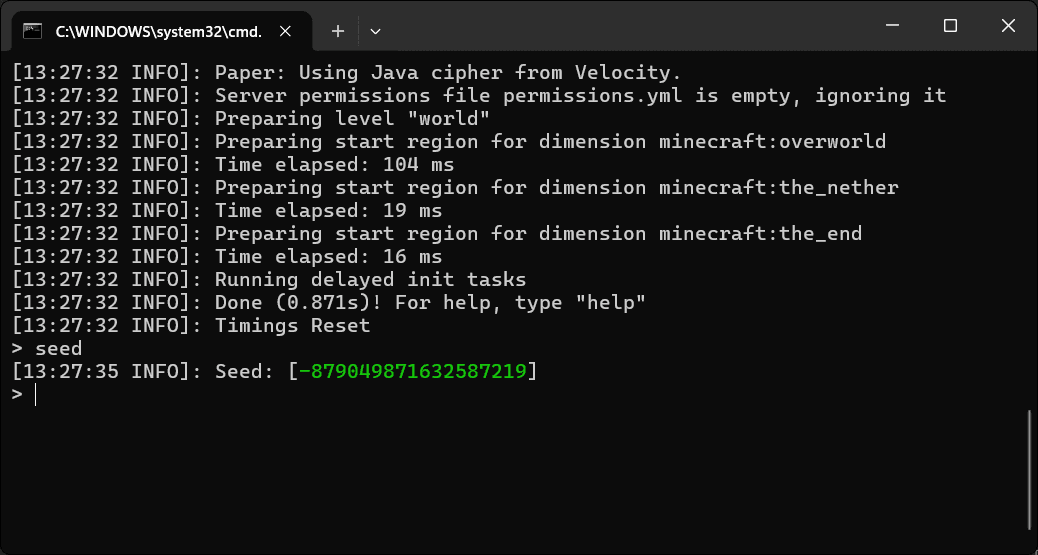
Task: Click the typed "seed" command line
Action: [x=47, y=348]
